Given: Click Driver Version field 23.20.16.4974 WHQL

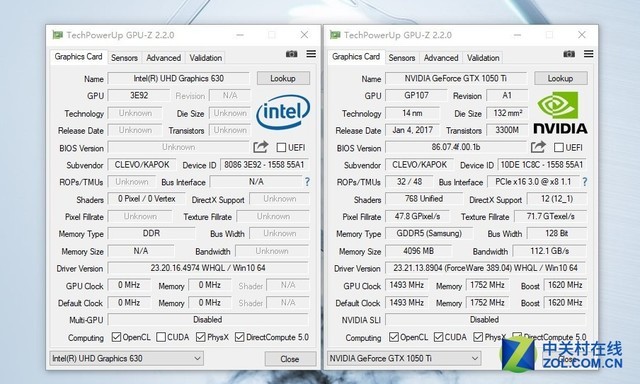Looking at the screenshot, I should click(208, 268).
